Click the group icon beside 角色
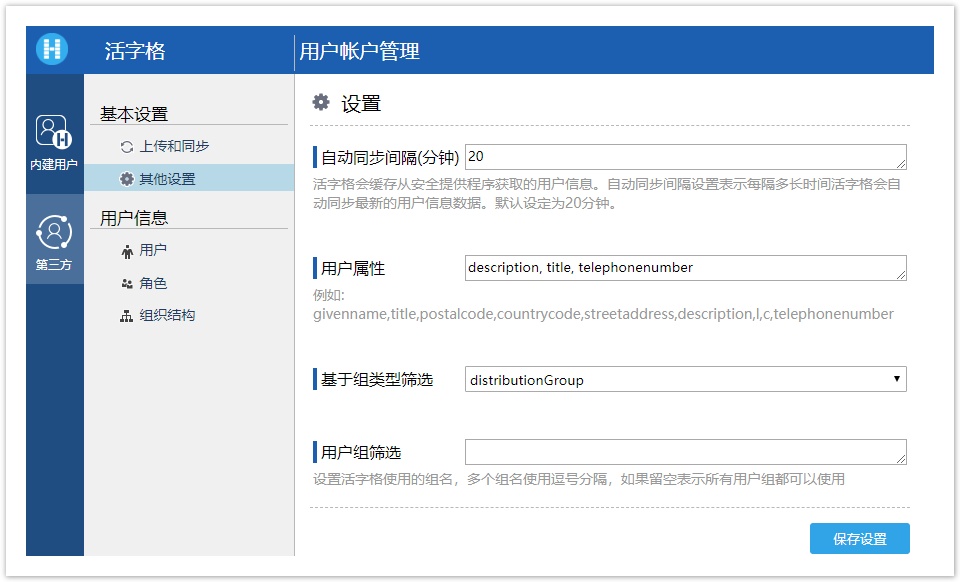The width and height of the screenshot is (960, 582). 127,284
